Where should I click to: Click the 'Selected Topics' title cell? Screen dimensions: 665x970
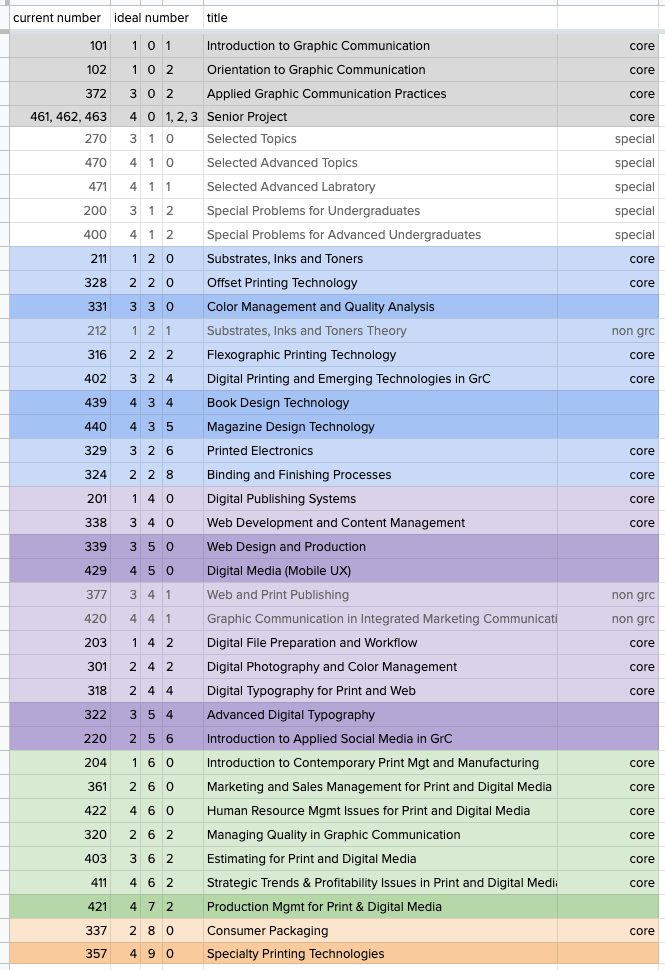point(380,139)
